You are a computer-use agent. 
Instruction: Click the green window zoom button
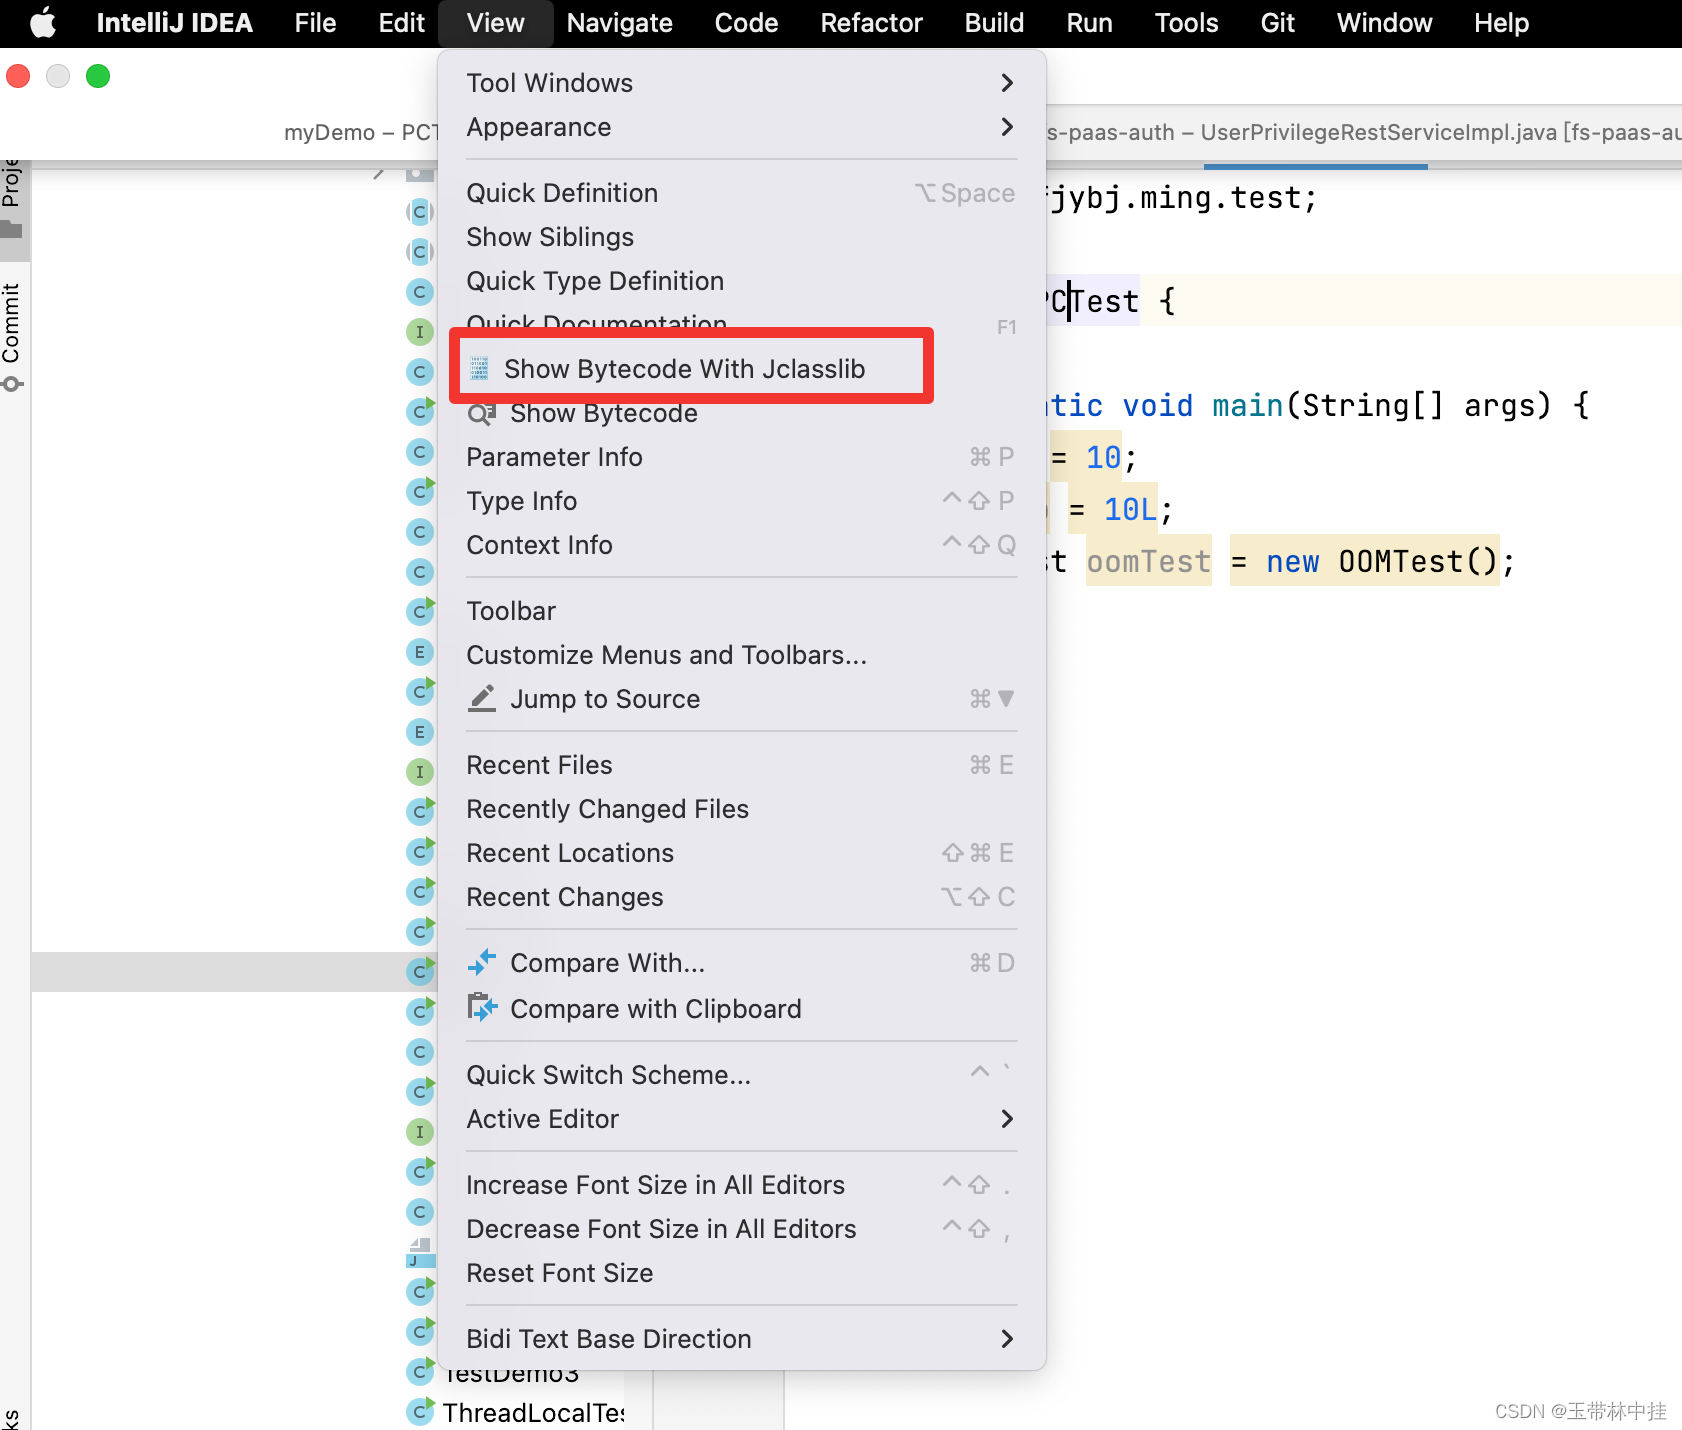click(98, 76)
